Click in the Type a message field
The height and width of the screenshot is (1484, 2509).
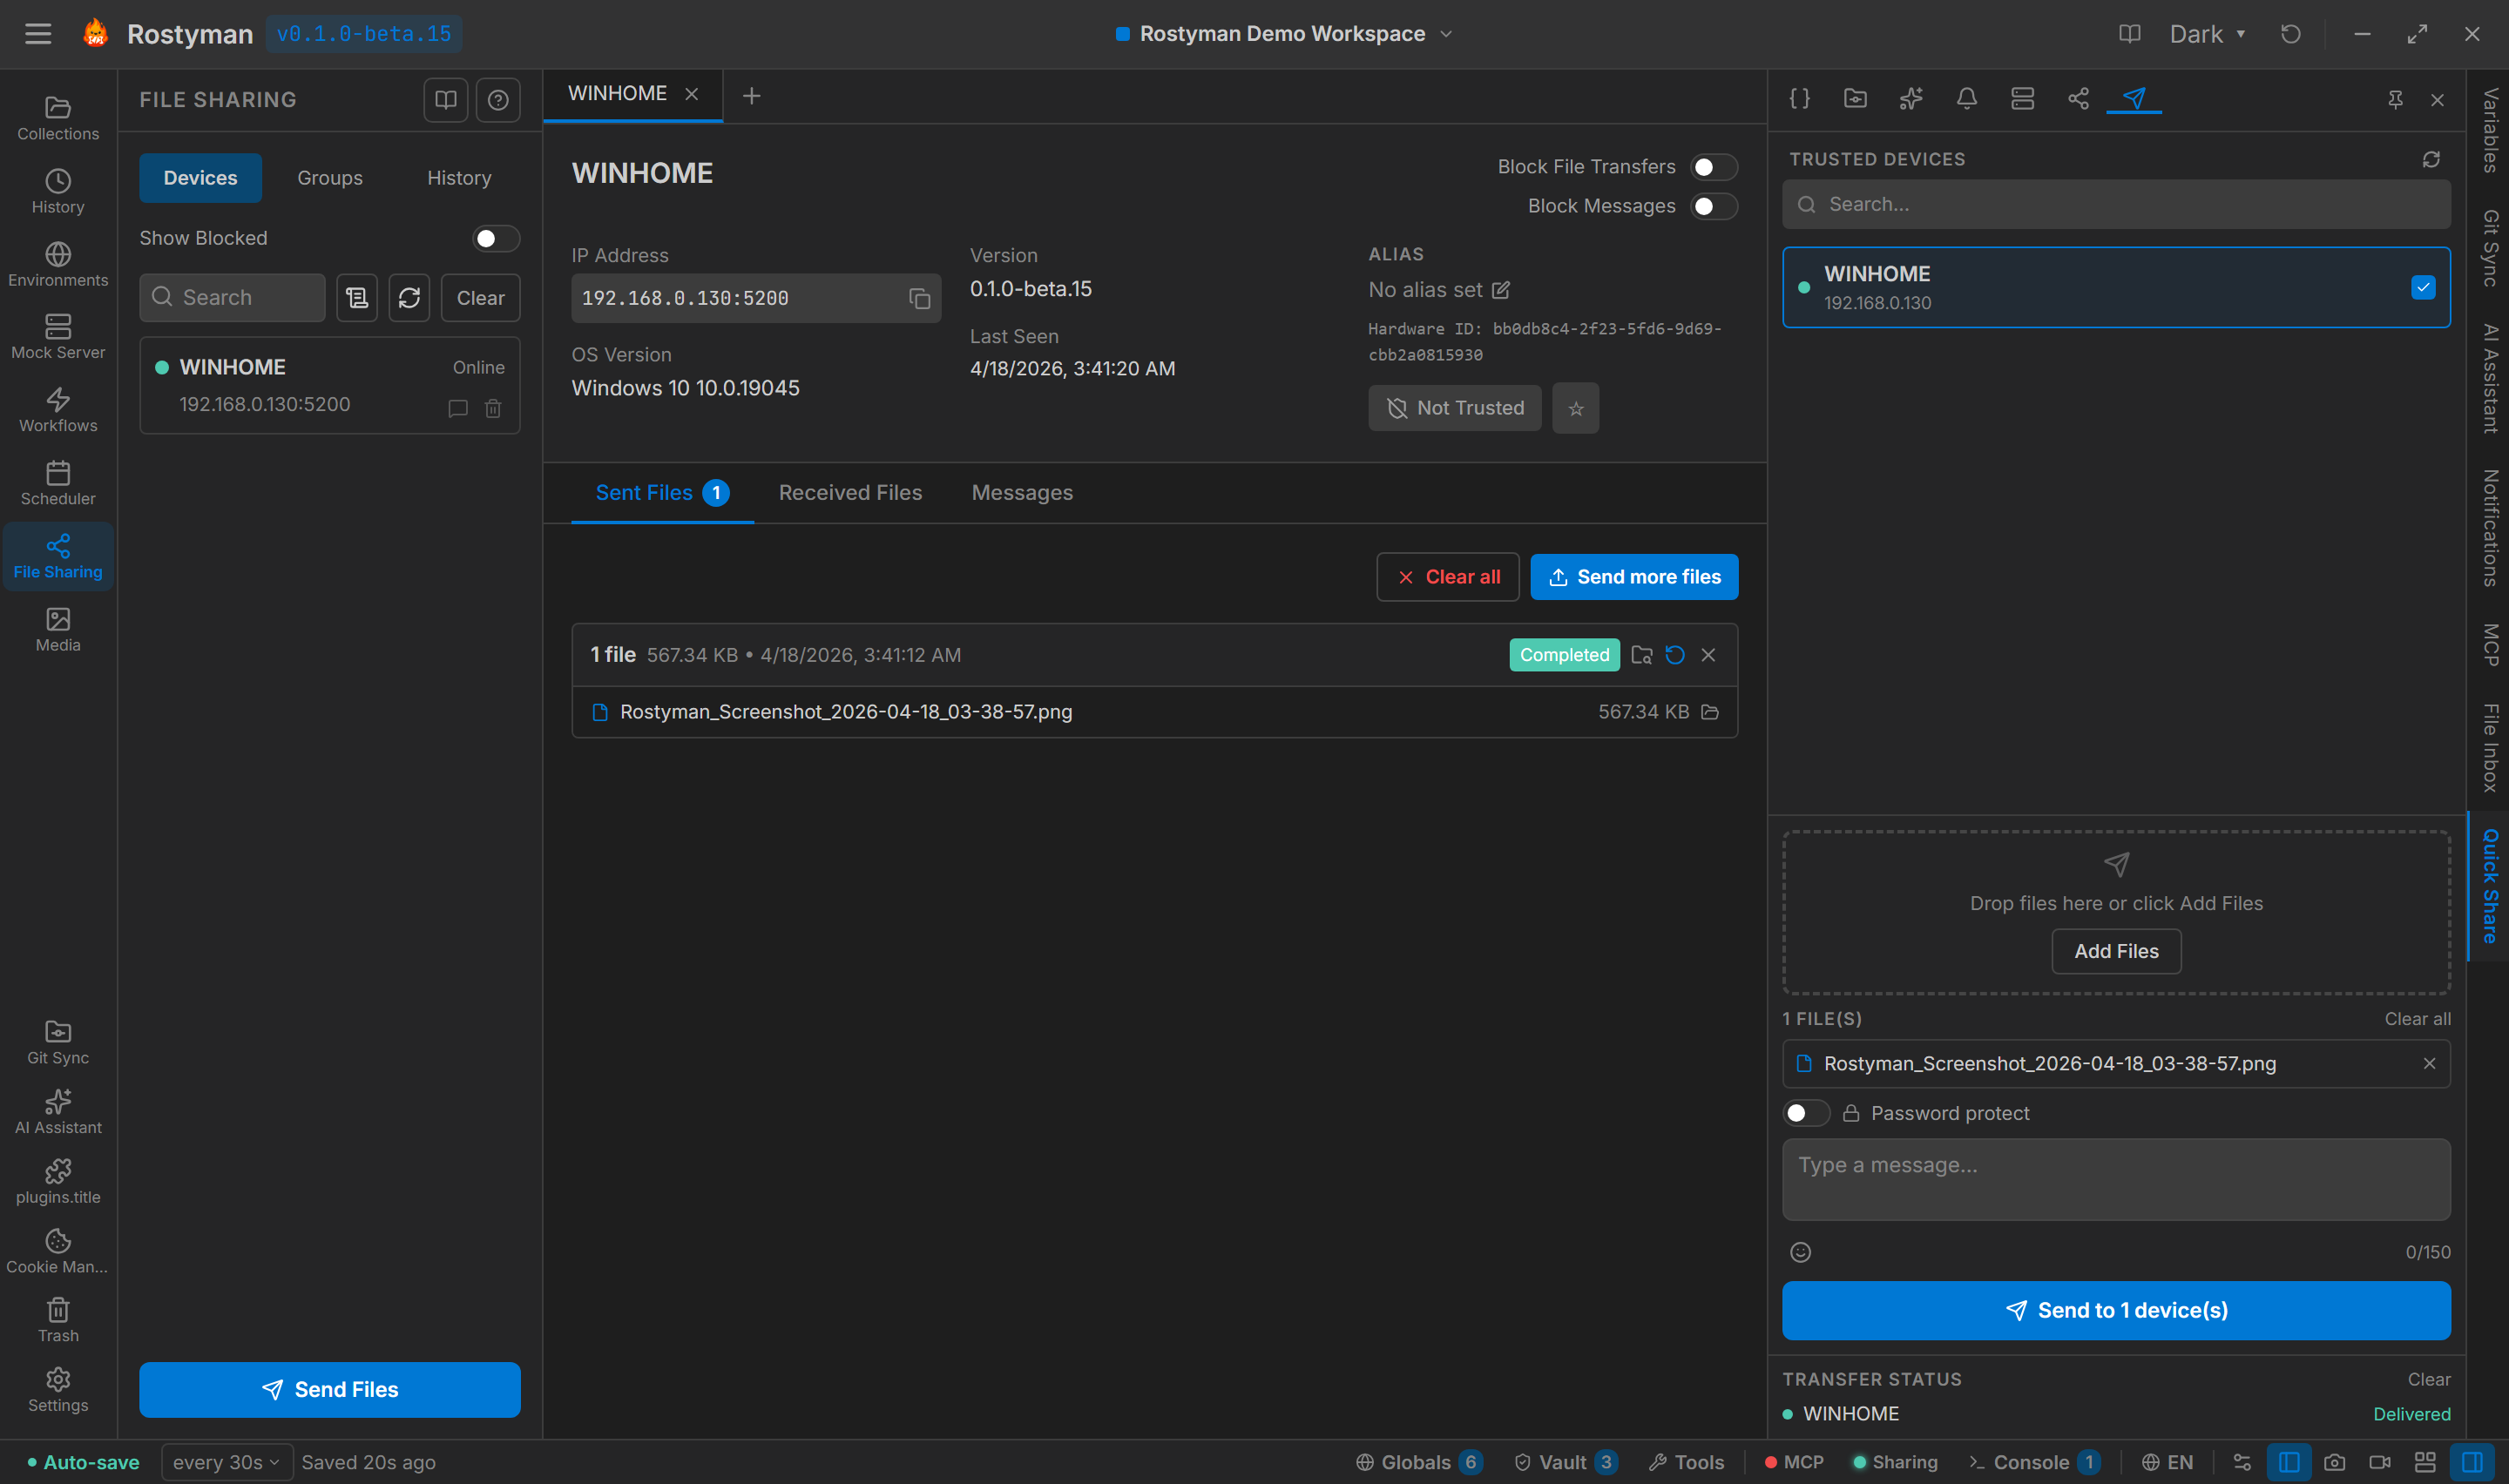(x=2115, y=1179)
